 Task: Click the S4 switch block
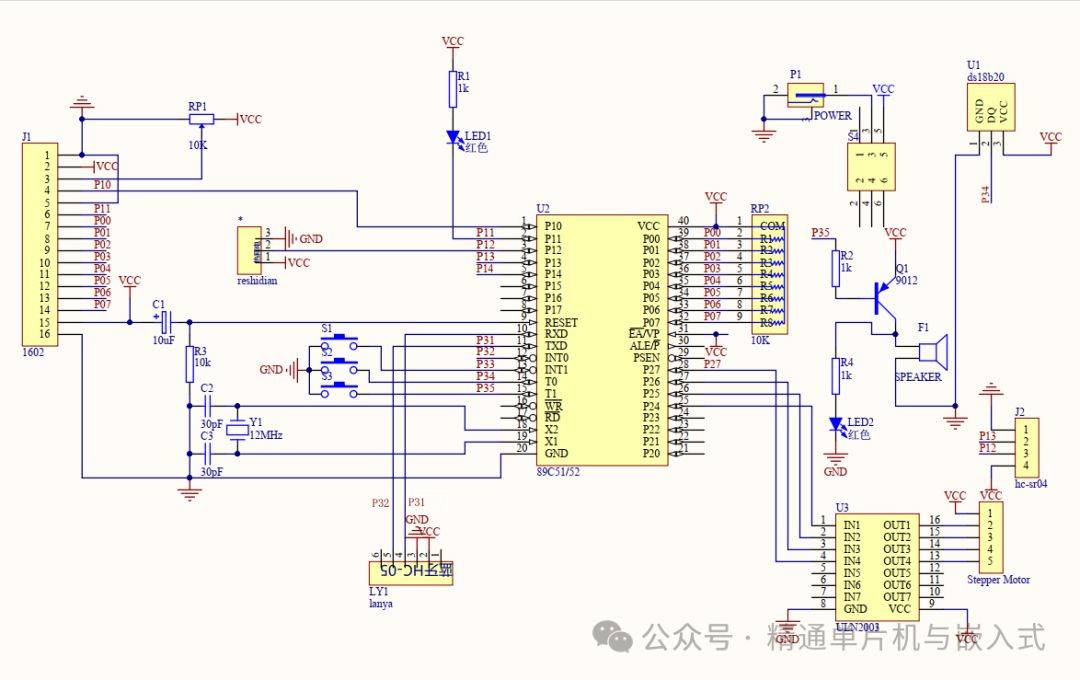pos(871,167)
